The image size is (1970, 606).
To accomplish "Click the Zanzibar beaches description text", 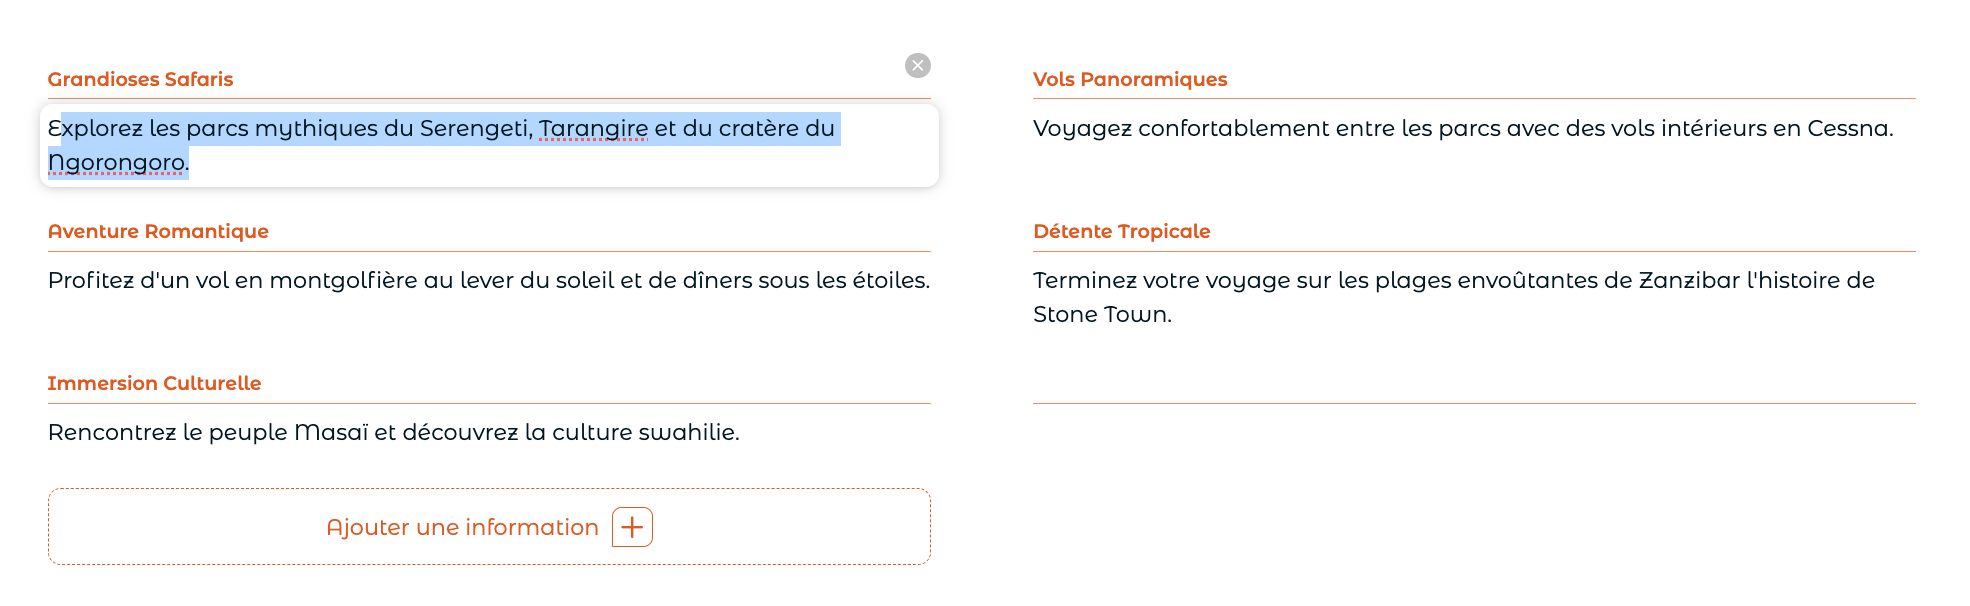I will coord(1454,297).
